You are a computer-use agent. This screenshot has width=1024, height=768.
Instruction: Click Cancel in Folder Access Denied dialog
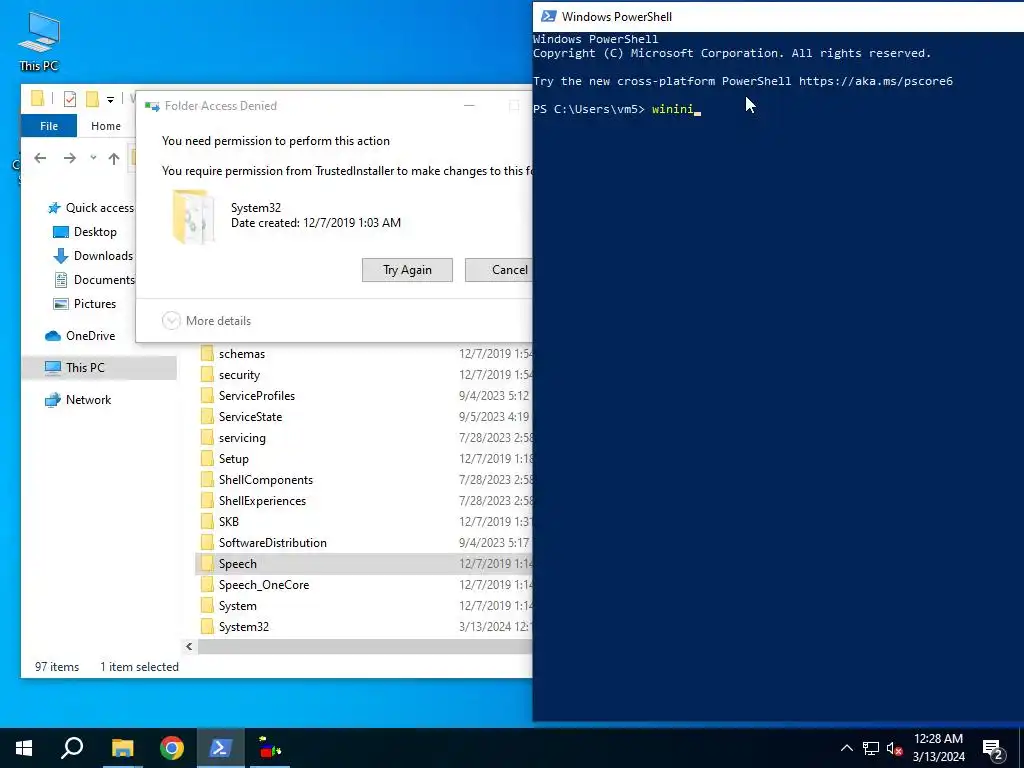pyautogui.click(x=499, y=270)
